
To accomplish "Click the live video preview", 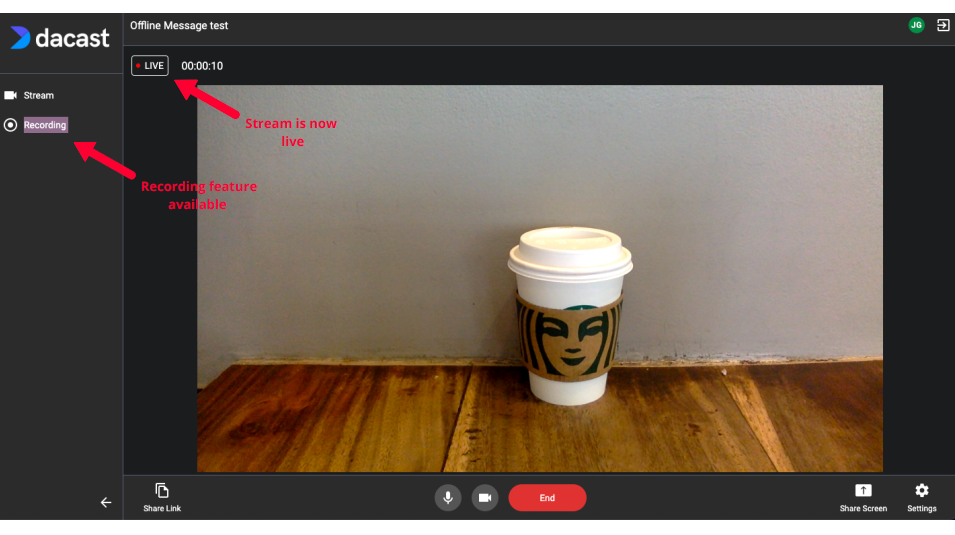I will pyautogui.click(x=540, y=278).
